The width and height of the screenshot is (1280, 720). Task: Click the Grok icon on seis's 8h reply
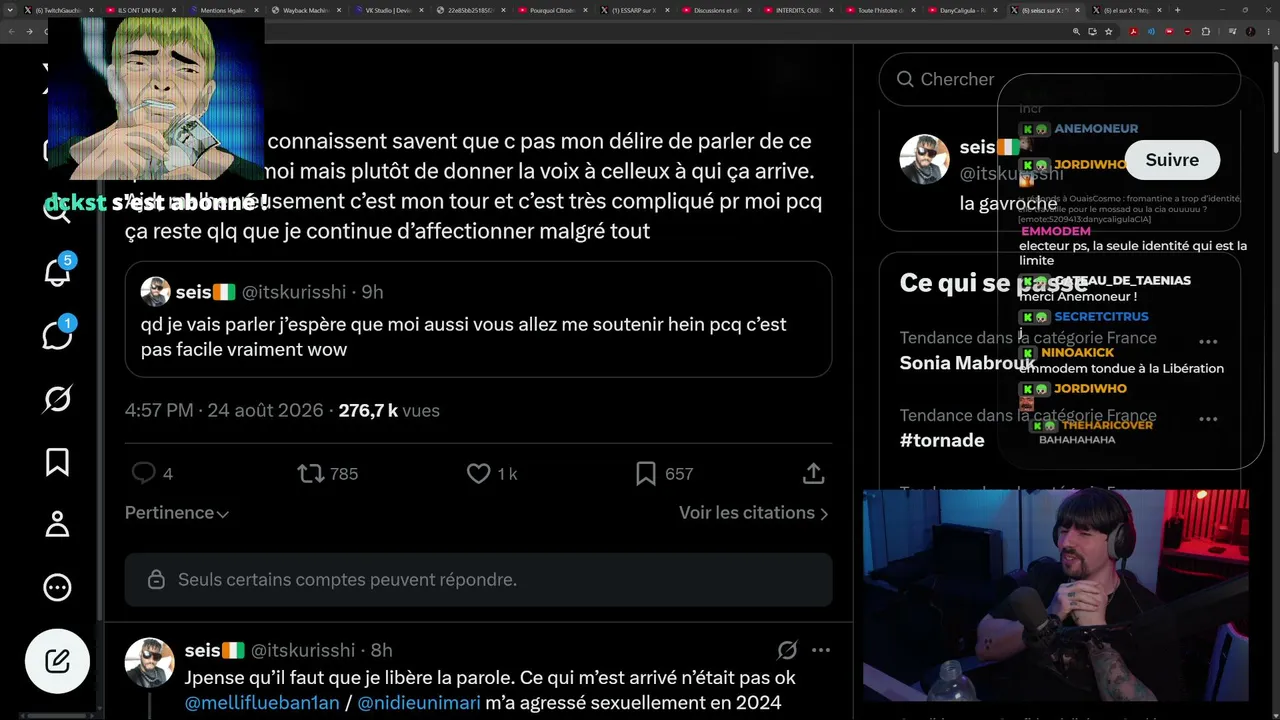click(x=787, y=650)
